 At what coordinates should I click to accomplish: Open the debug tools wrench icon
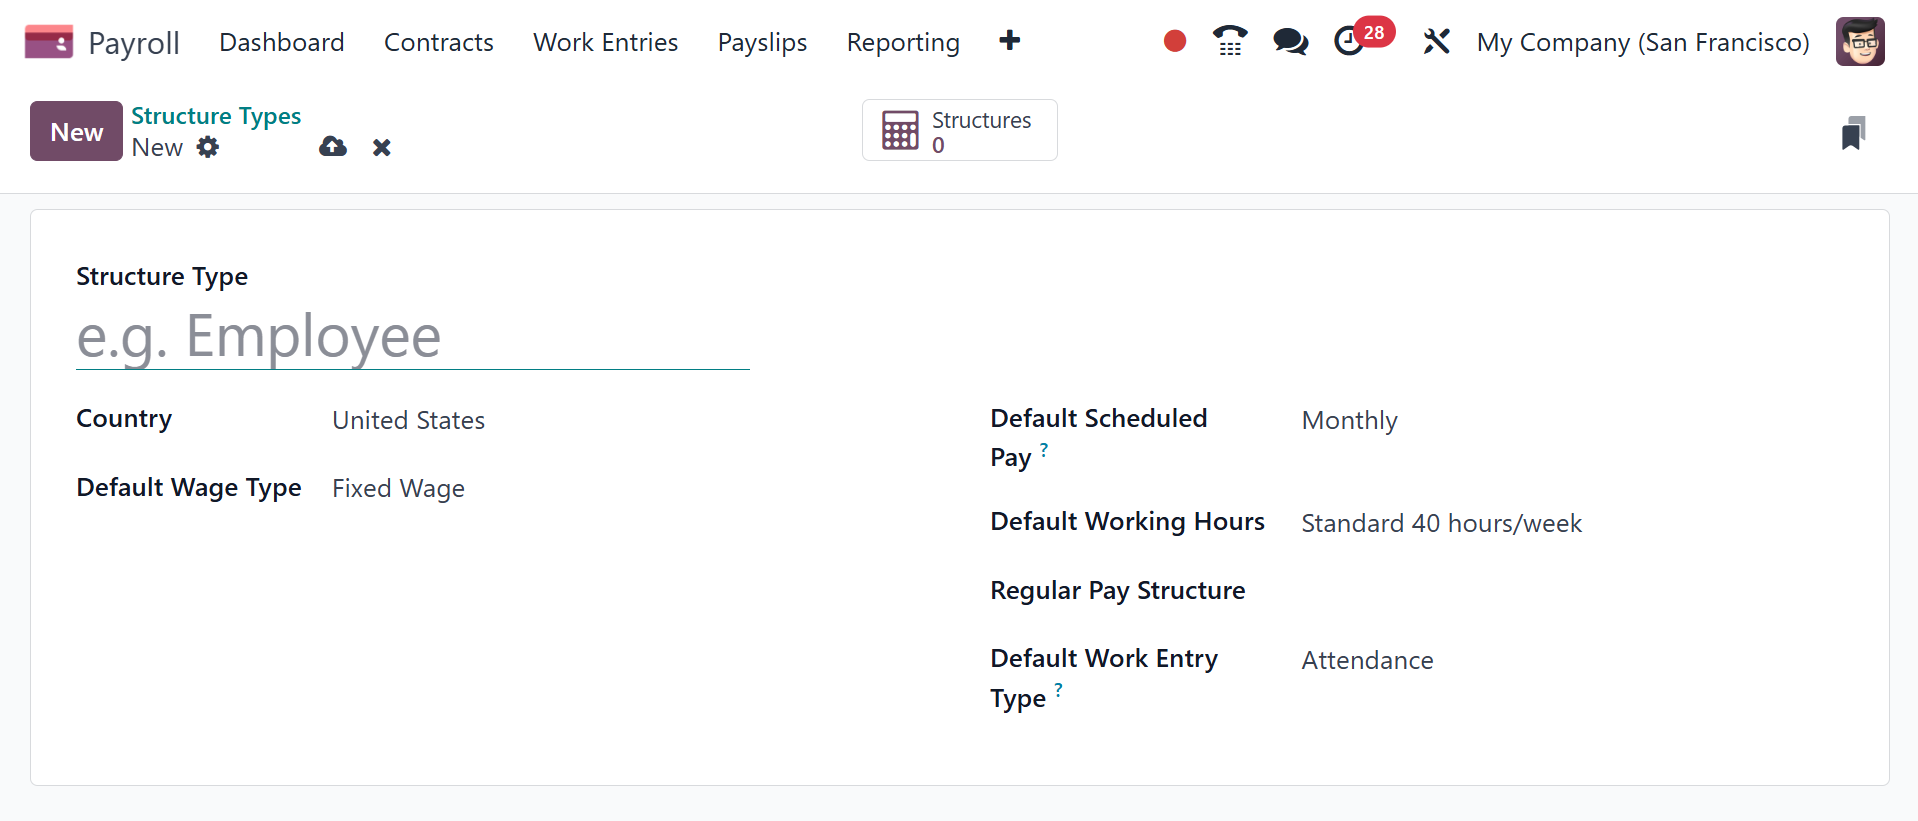click(1436, 41)
